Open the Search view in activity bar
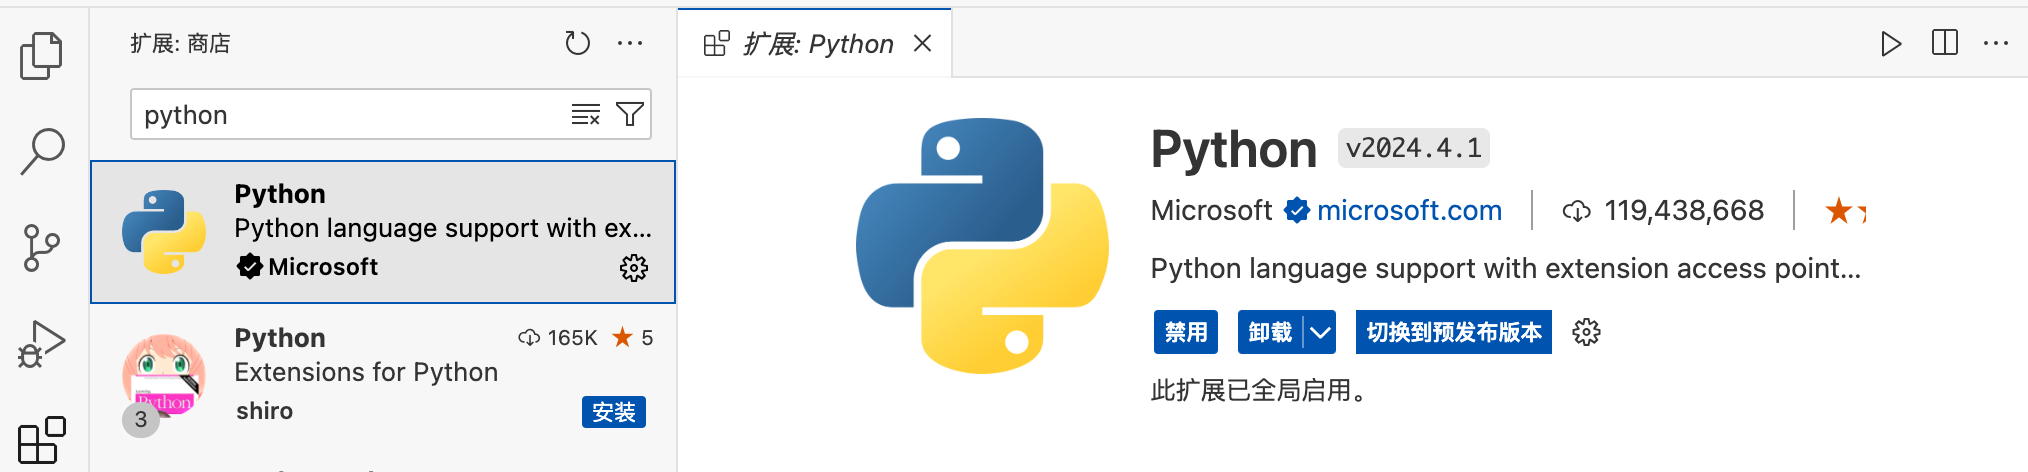Viewport: 2028px width, 472px height. 42,151
